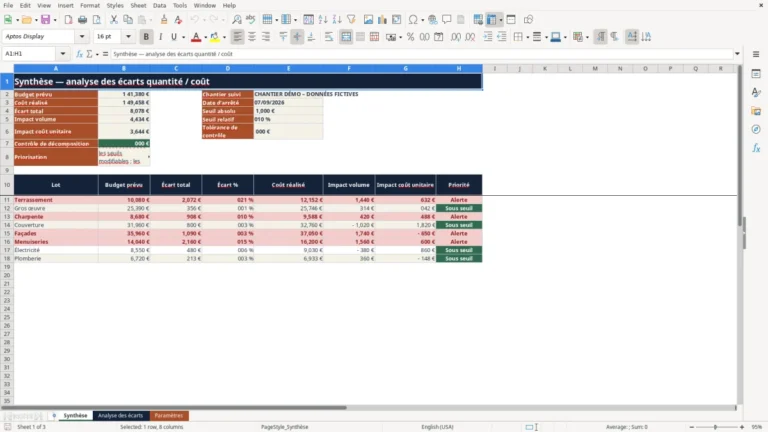
Task: Toggle Align Right
Action: point(266,37)
